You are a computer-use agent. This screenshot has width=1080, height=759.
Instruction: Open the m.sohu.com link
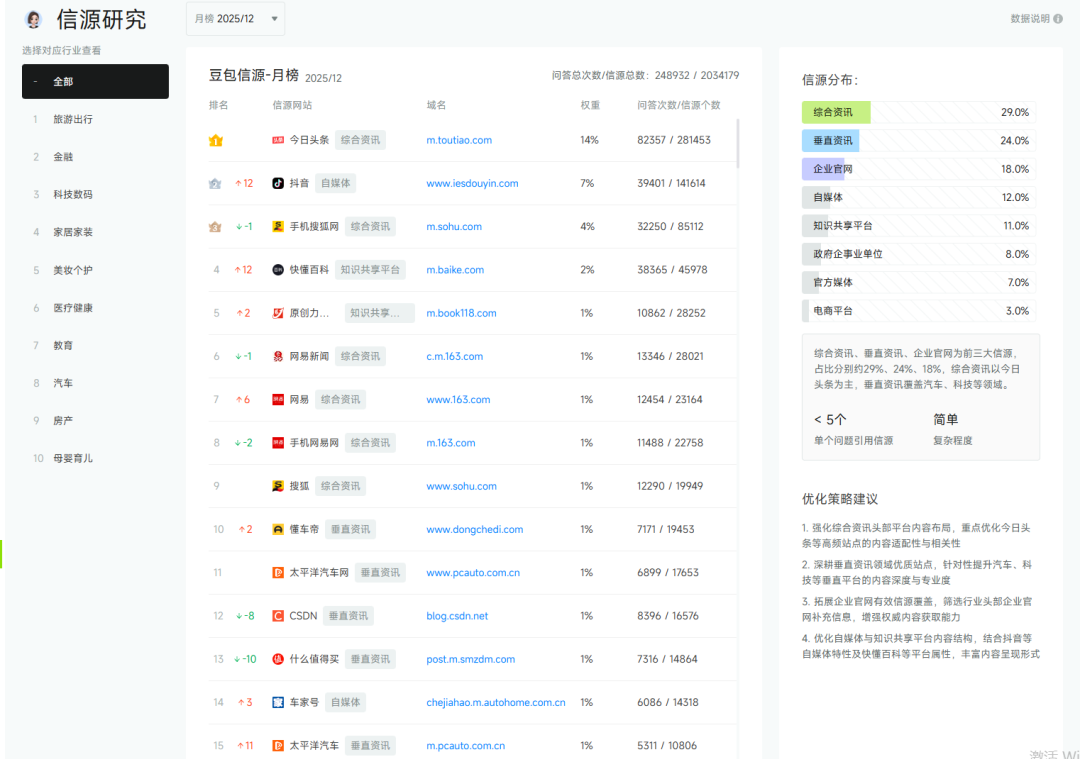tap(454, 227)
